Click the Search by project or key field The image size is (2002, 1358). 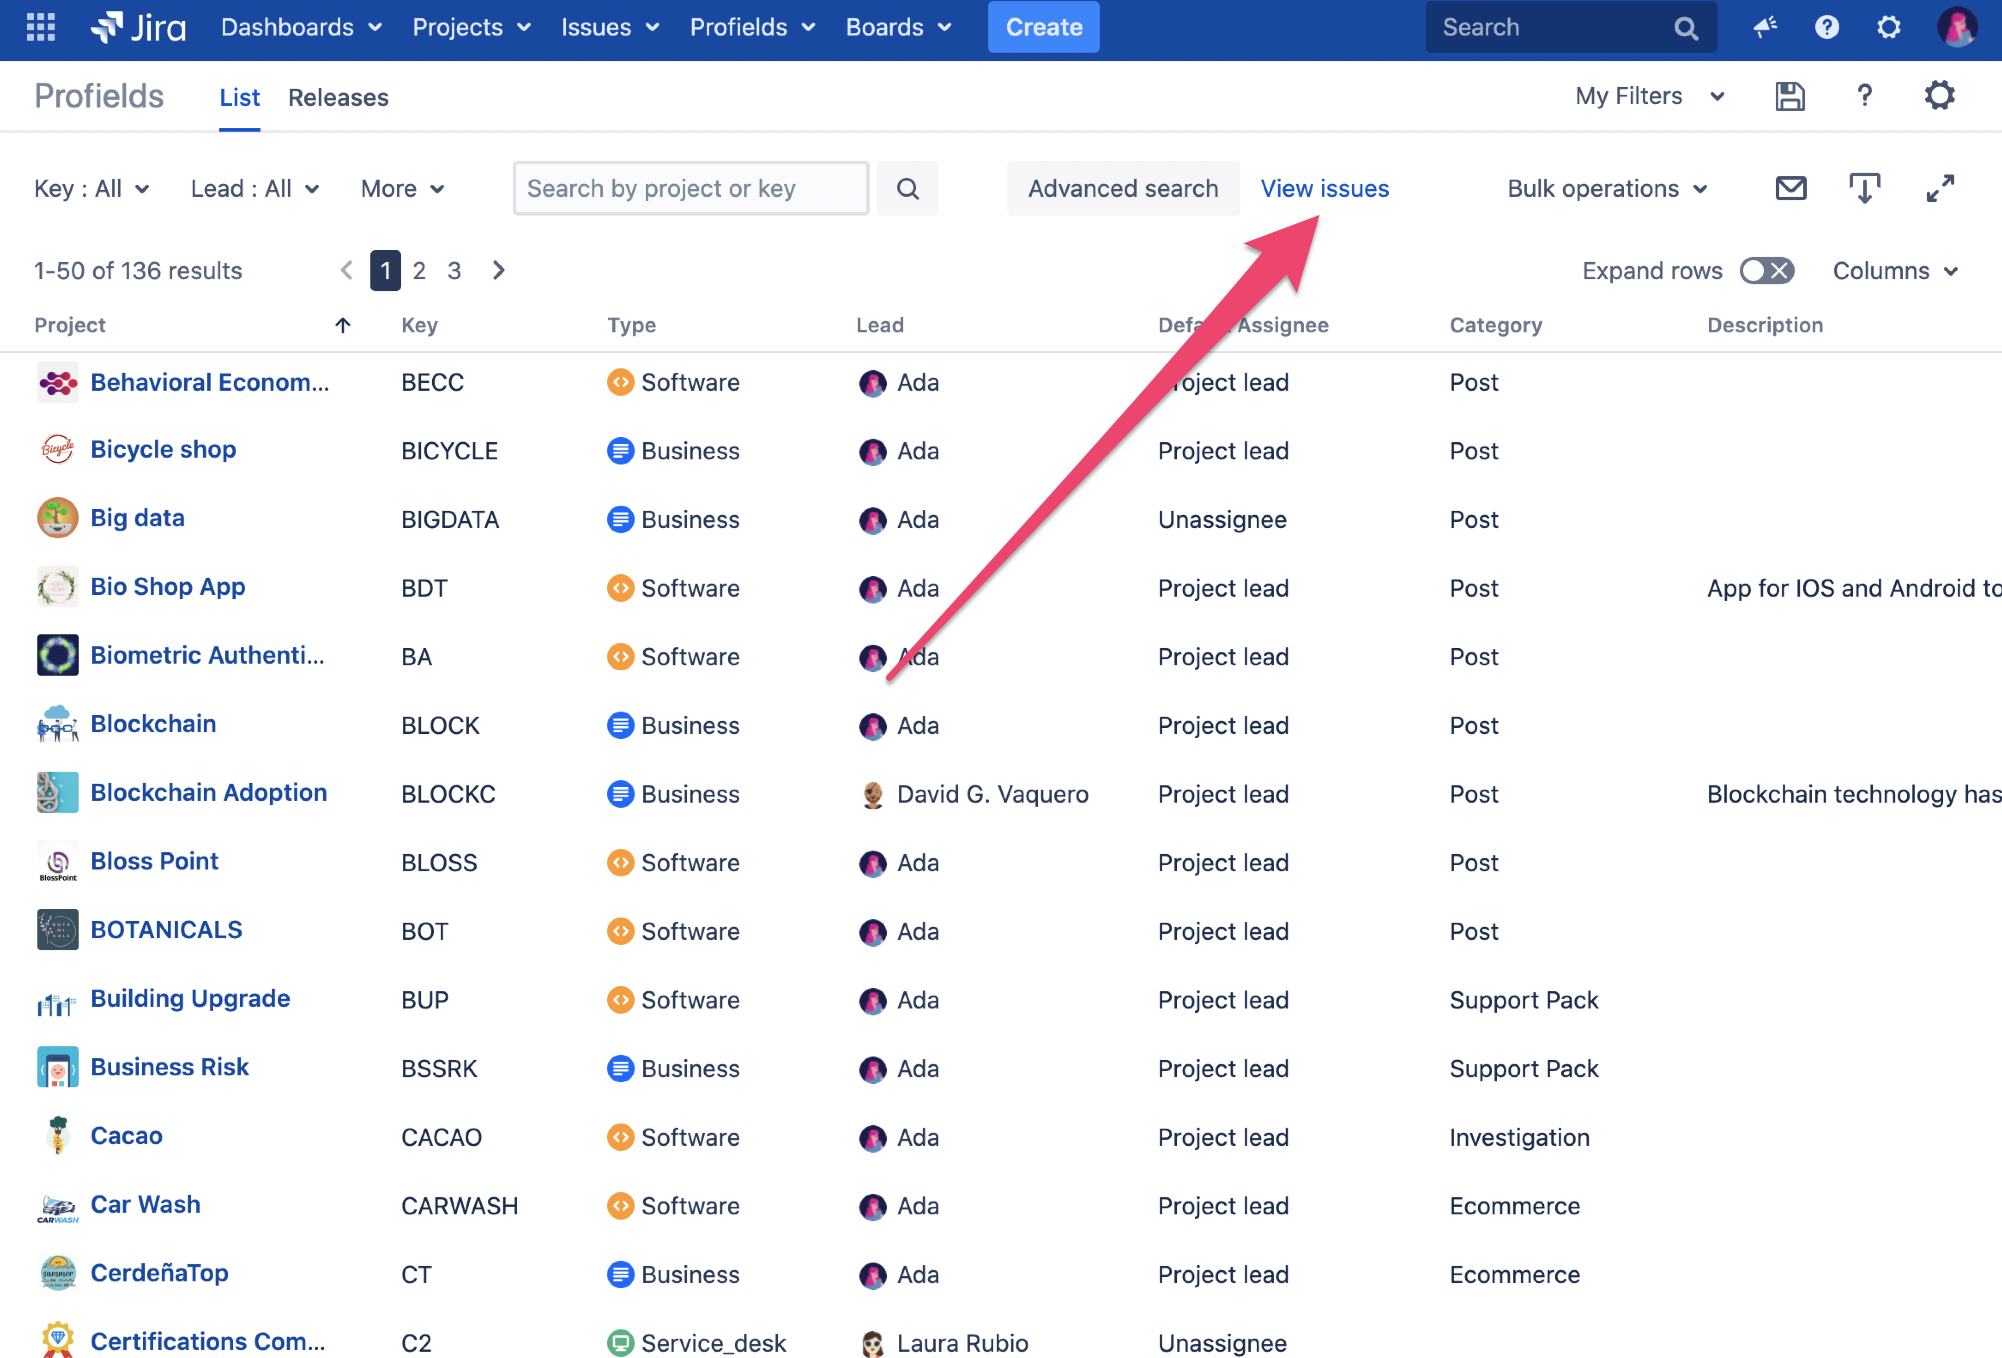click(x=690, y=188)
